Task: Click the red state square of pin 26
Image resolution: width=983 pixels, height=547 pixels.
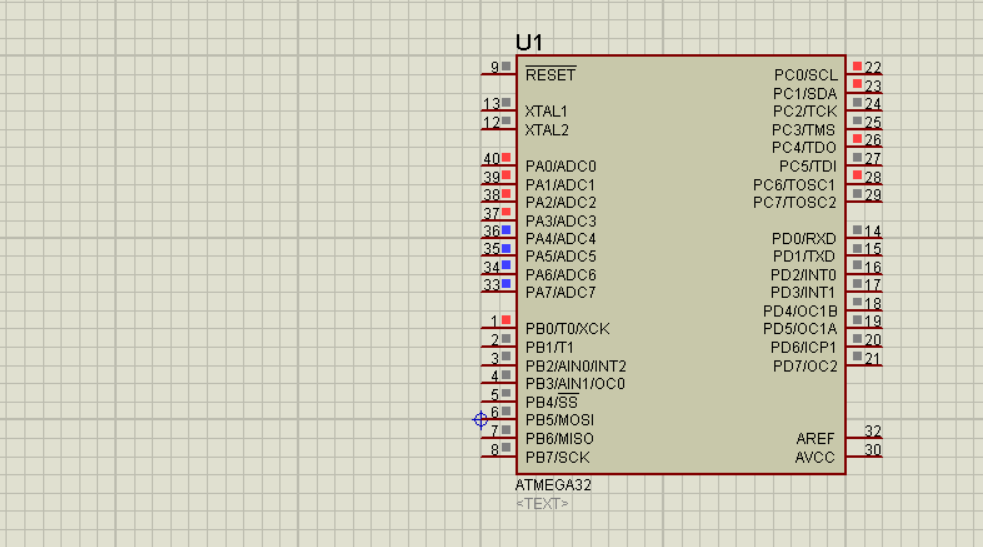Action: point(857,138)
